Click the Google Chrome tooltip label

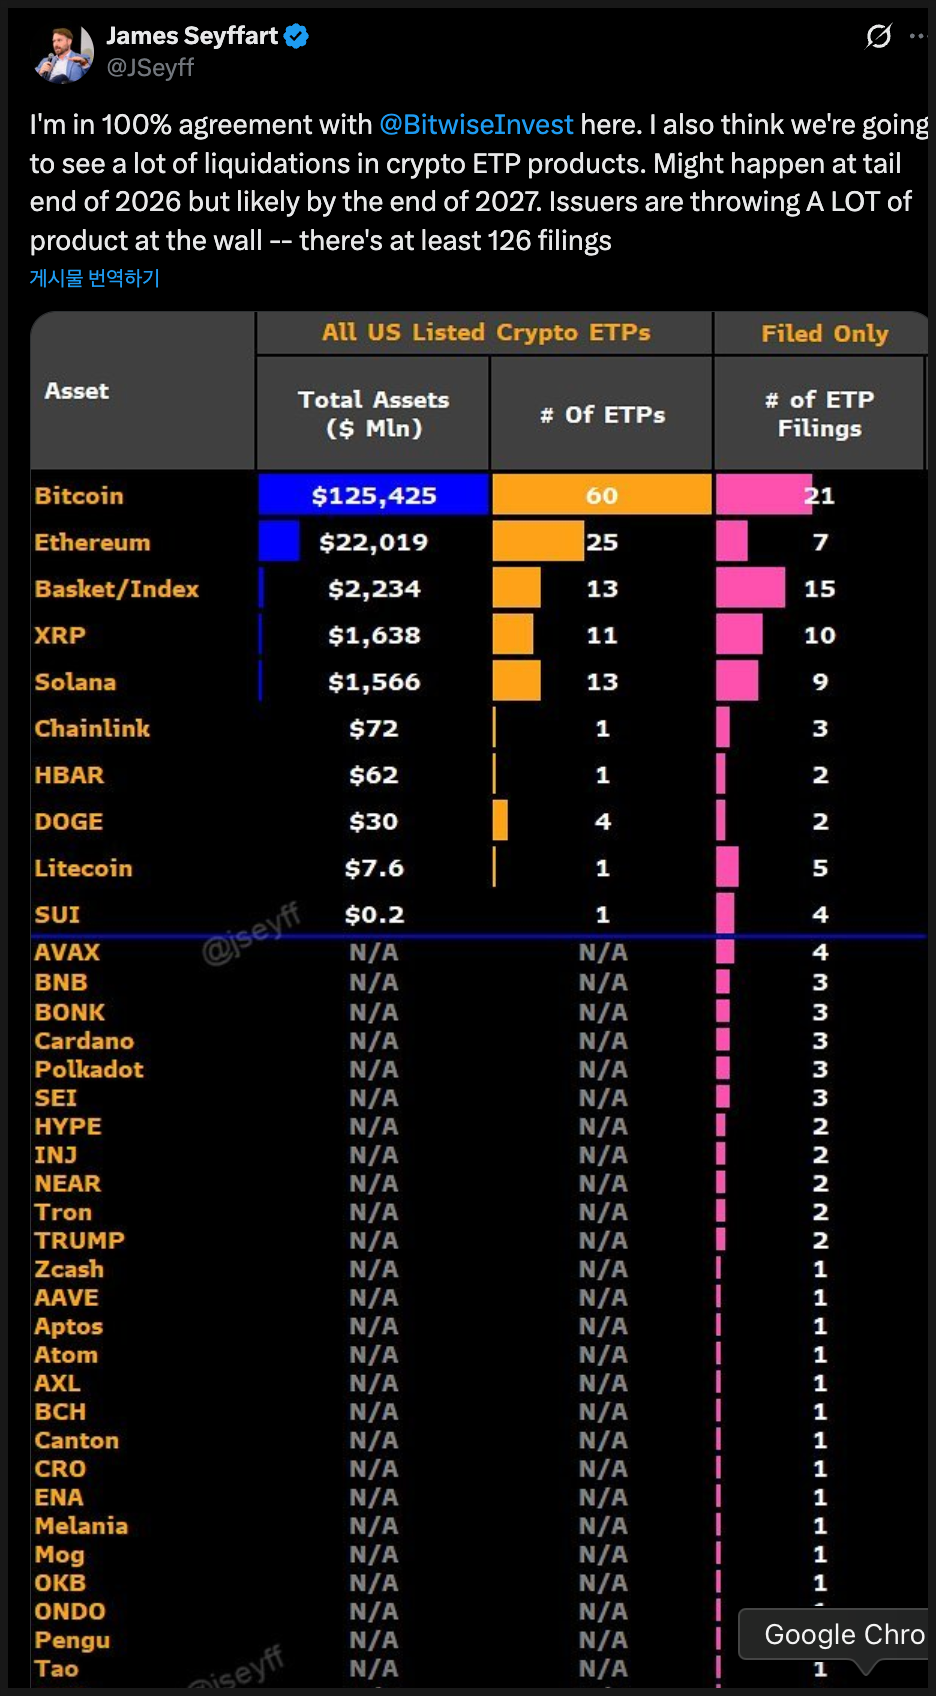point(843,1634)
